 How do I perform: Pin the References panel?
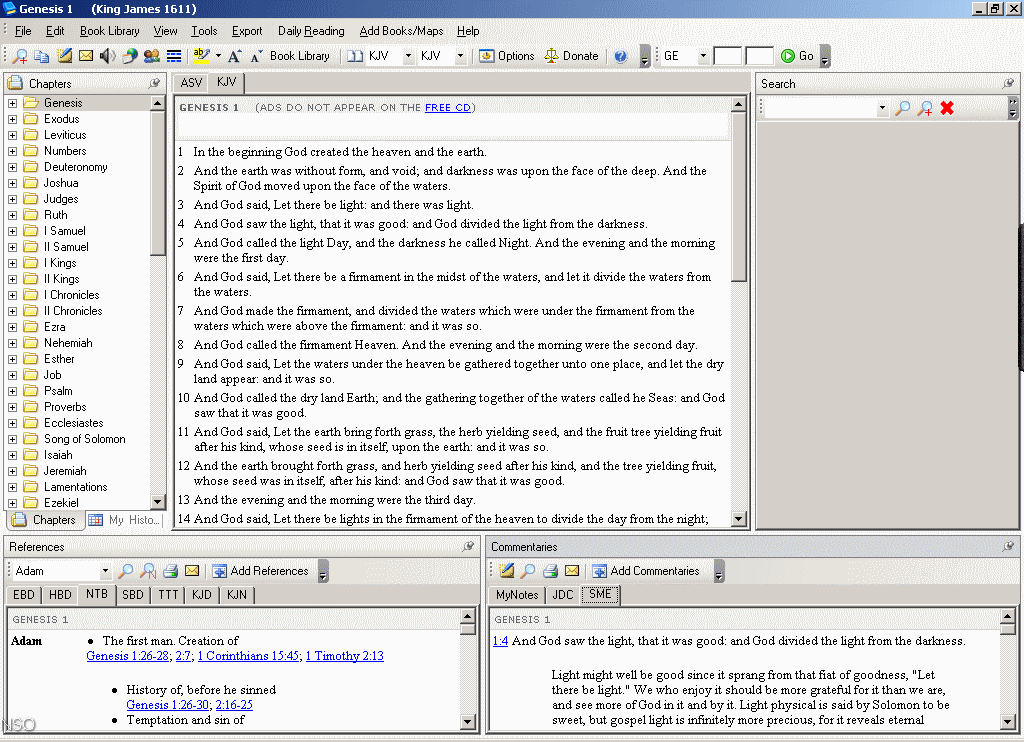click(x=468, y=547)
